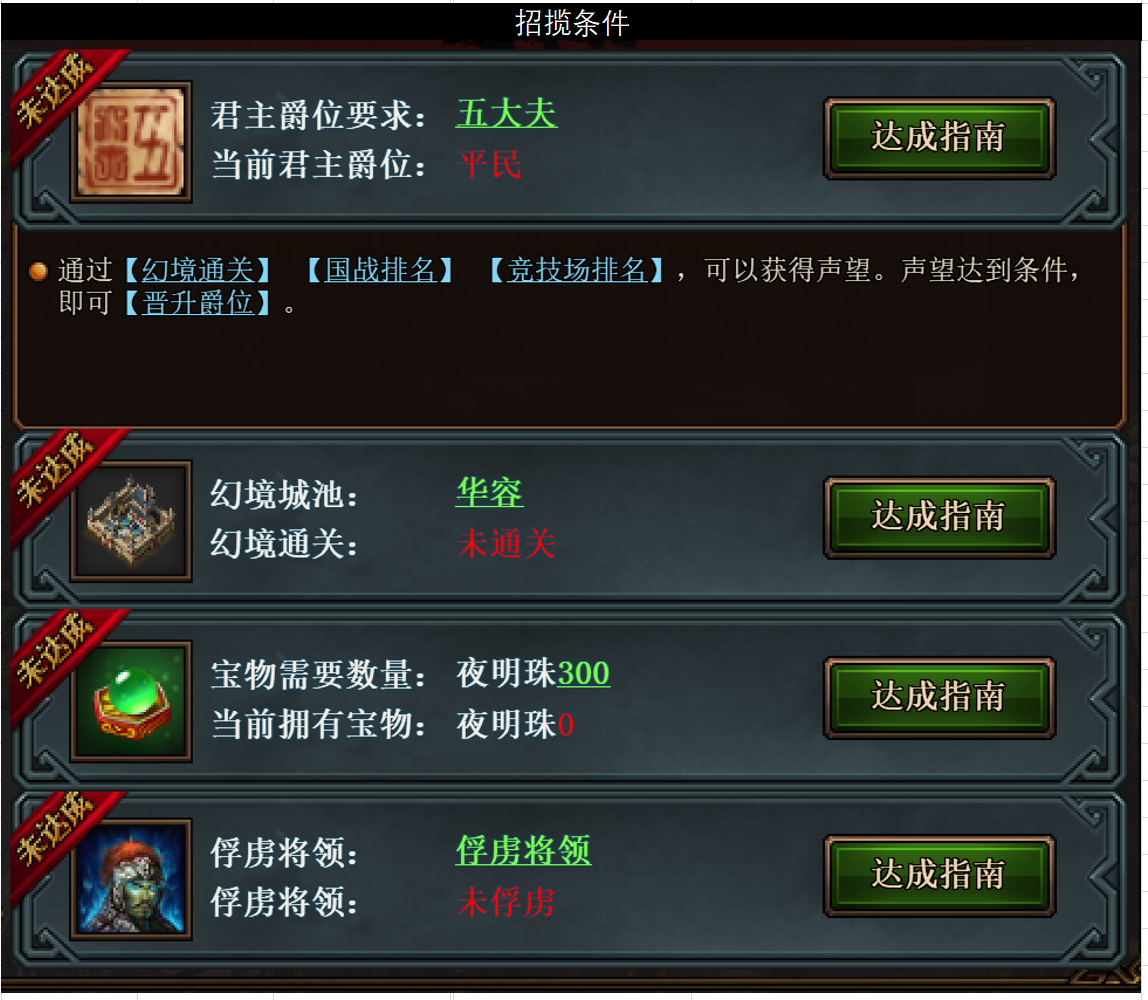The height and width of the screenshot is (1000, 1148).
Task: Click the Huarong illusion city icon
Action: click(131, 520)
